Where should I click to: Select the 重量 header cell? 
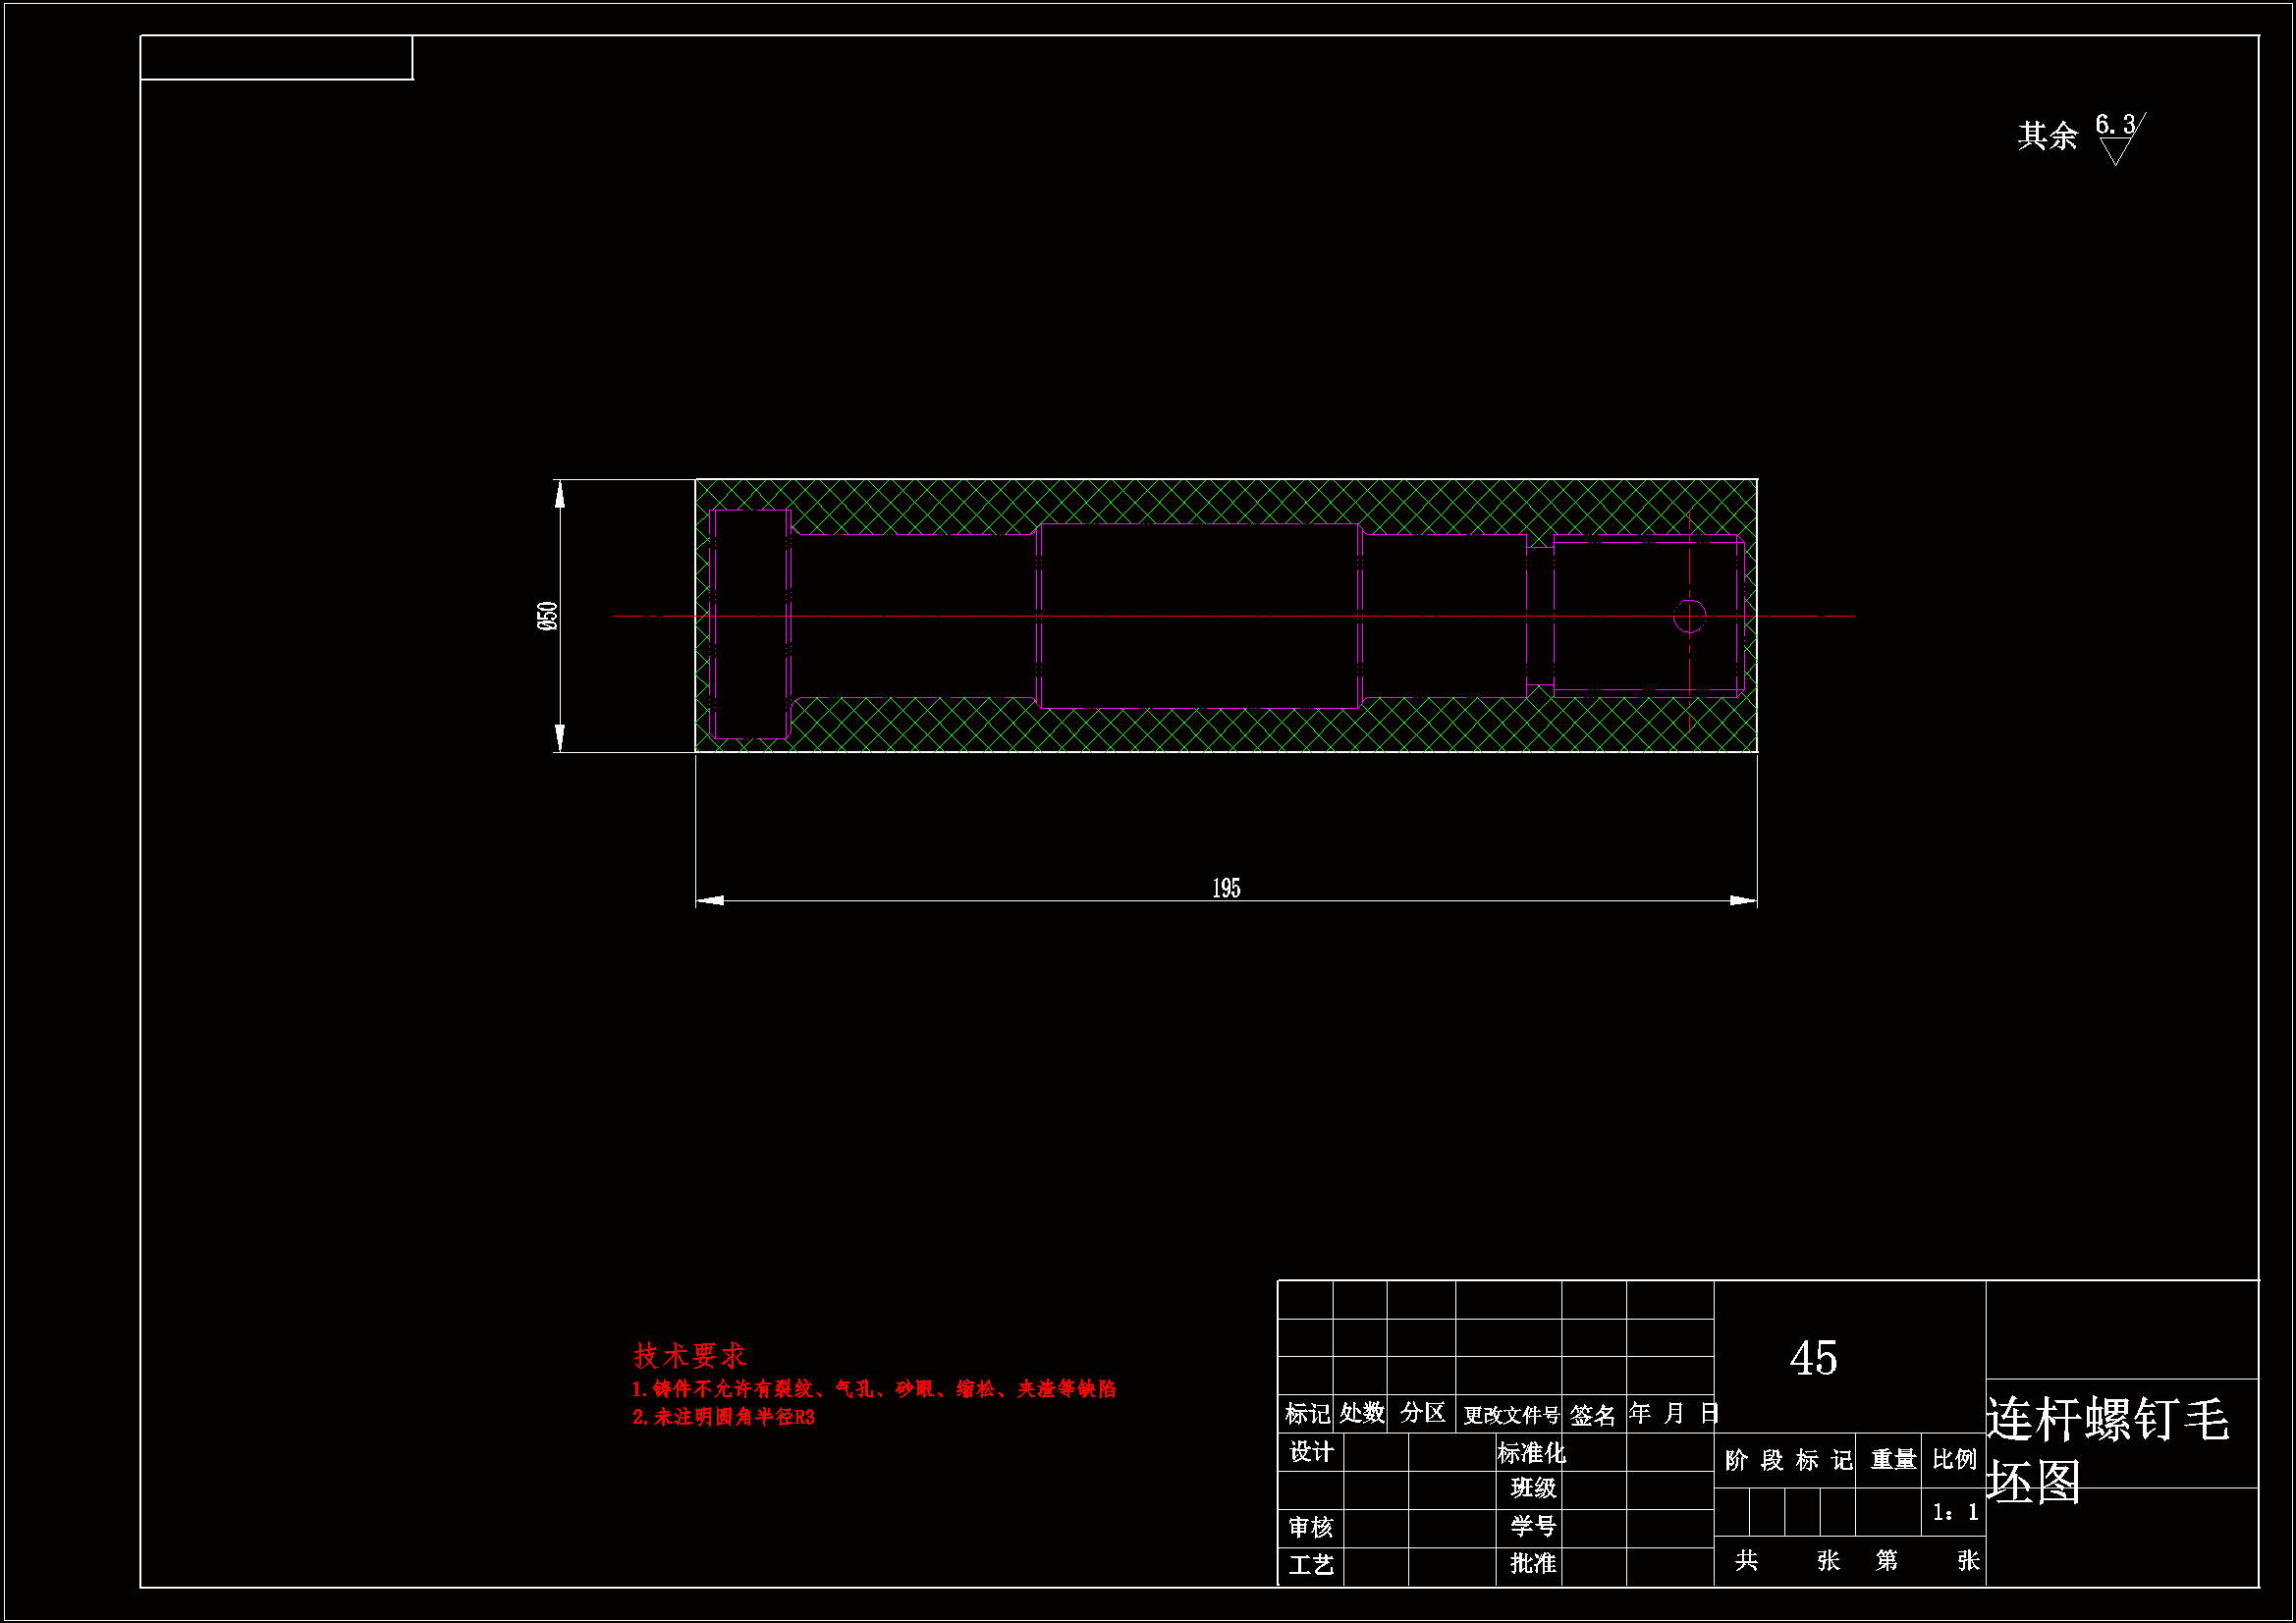[x=1892, y=1460]
